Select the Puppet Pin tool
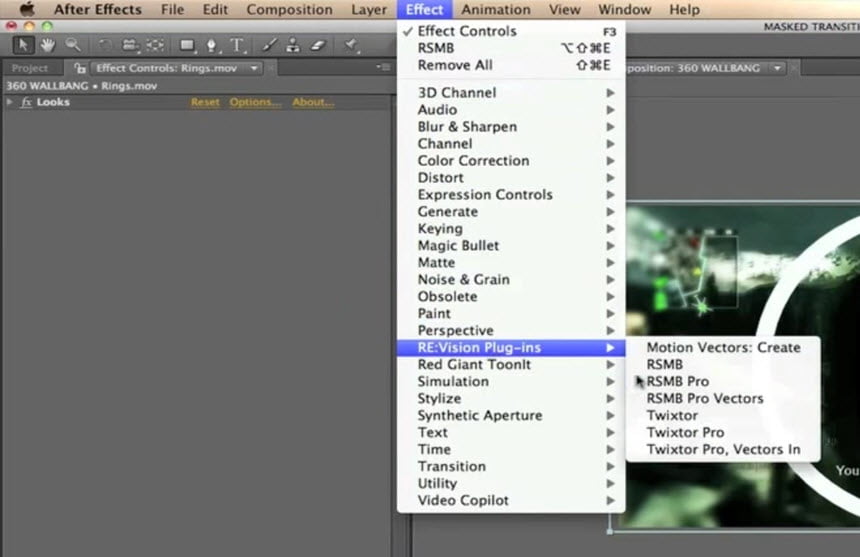Screen dimensions: 860x557 [351, 46]
